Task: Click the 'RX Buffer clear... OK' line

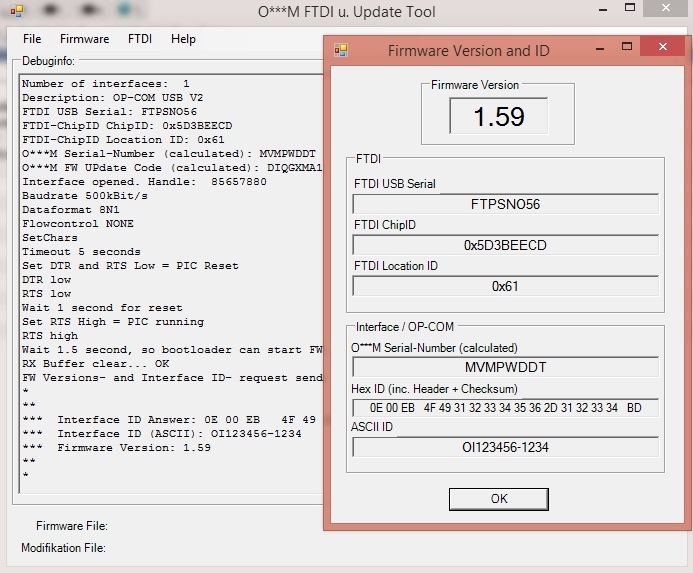Action: (95, 364)
